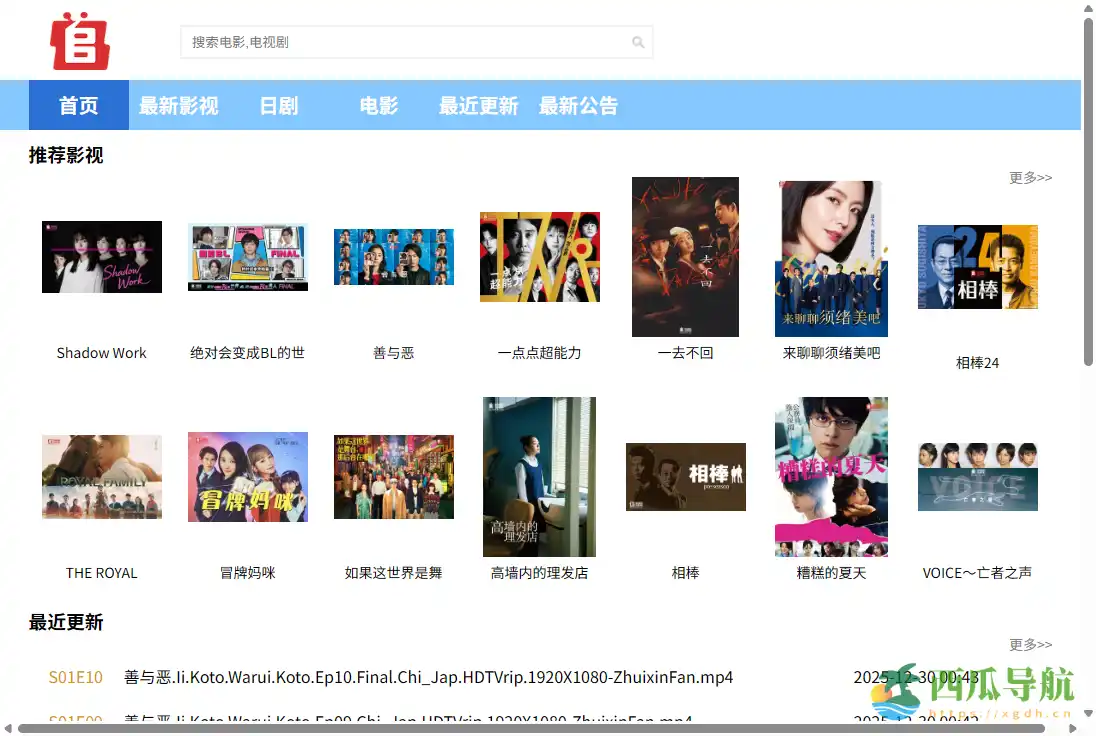Viewport: 1096px width, 736px height.
Task: Click the S01E10 episode label
Action: pyautogui.click(x=76, y=678)
